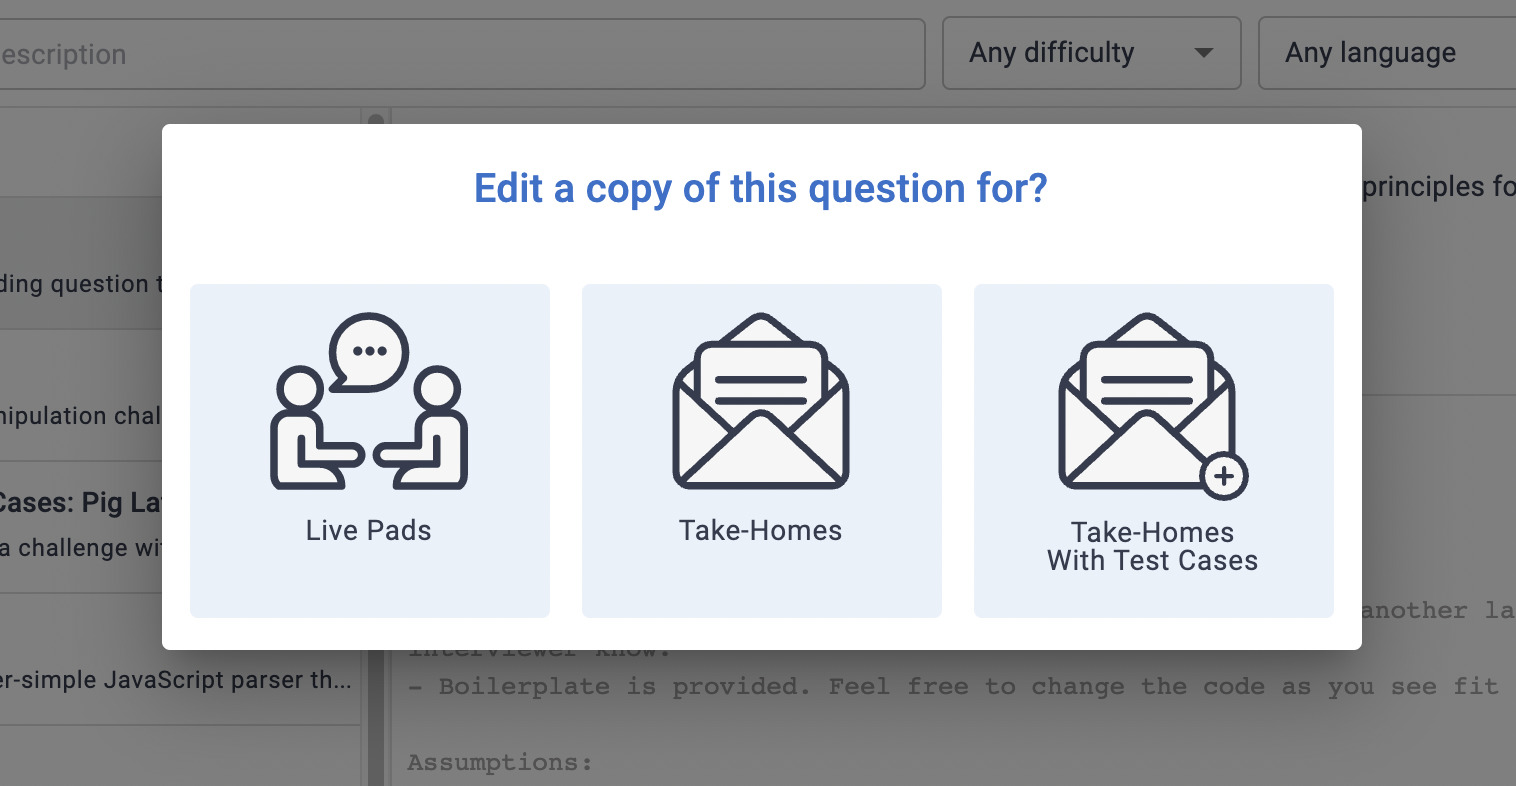Click the left seated person figure
Image resolution: width=1516 pixels, height=786 pixels.
pos(306,430)
